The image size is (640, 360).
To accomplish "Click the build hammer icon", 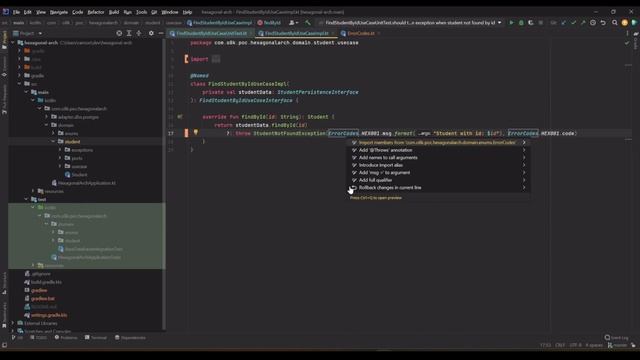I will click(x=308, y=23).
